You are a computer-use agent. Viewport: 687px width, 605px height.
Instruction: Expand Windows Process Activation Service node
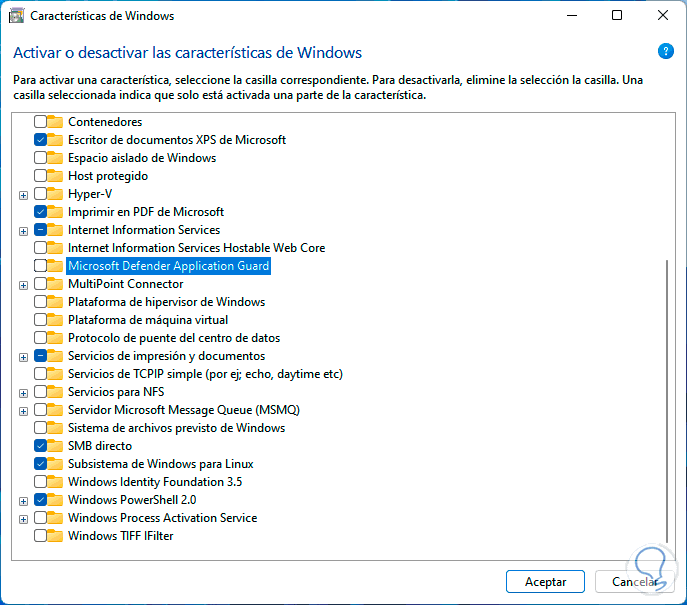(x=24, y=520)
